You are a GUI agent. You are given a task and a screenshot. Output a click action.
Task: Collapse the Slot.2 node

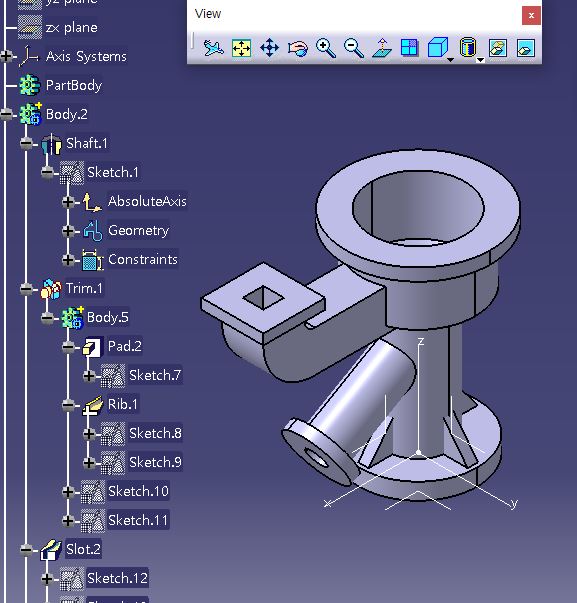26,550
